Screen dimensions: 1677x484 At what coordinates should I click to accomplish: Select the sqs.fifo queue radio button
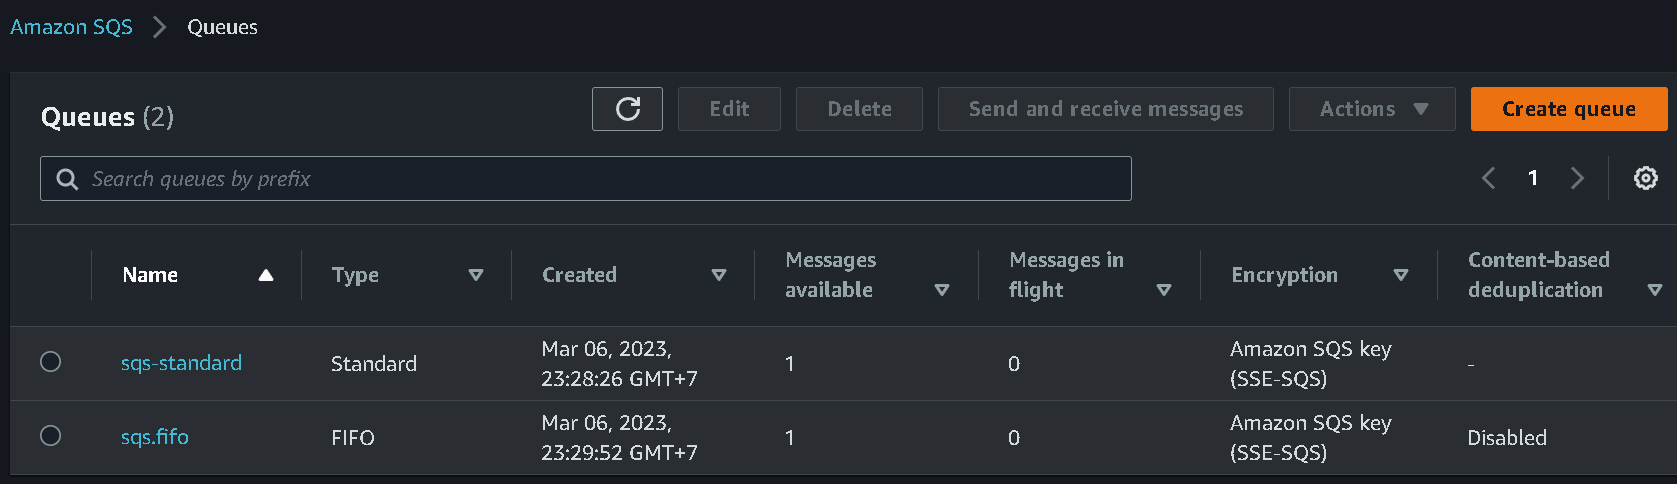click(x=50, y=436)
